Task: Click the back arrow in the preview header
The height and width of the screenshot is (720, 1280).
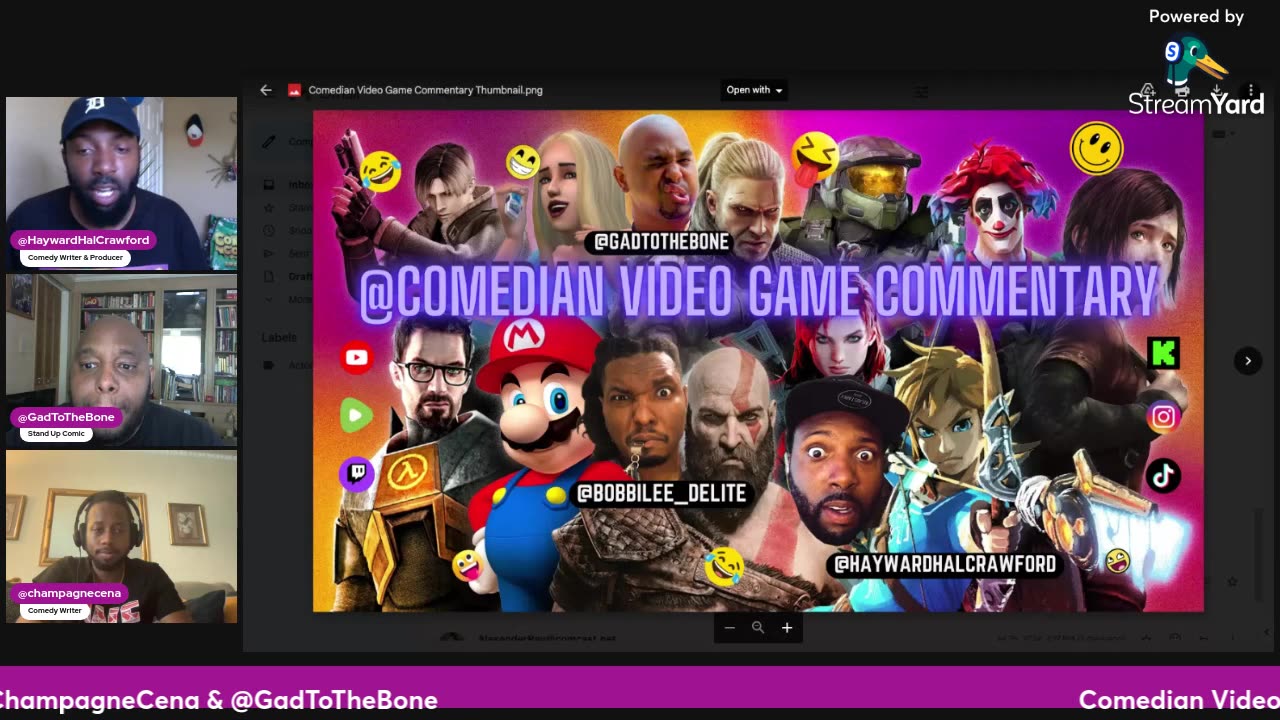Action: [266, 90]
